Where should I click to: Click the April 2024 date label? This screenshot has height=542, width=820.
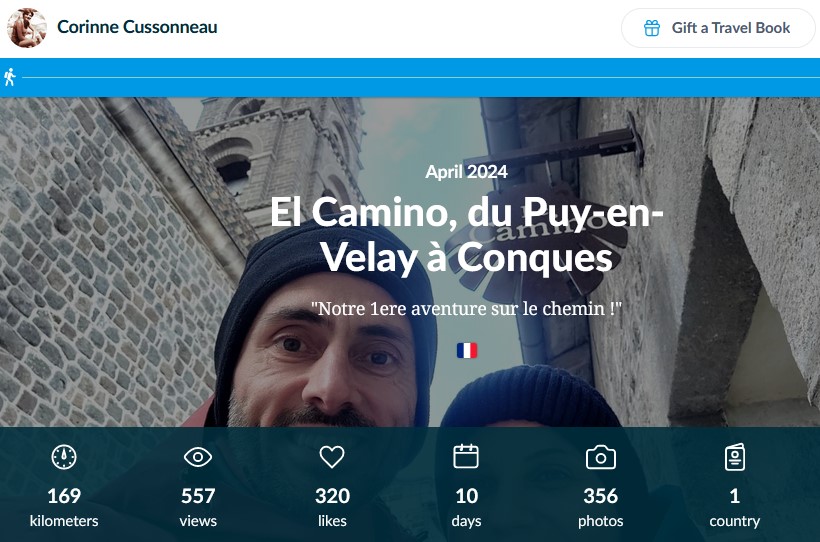[x=466, y=172]
